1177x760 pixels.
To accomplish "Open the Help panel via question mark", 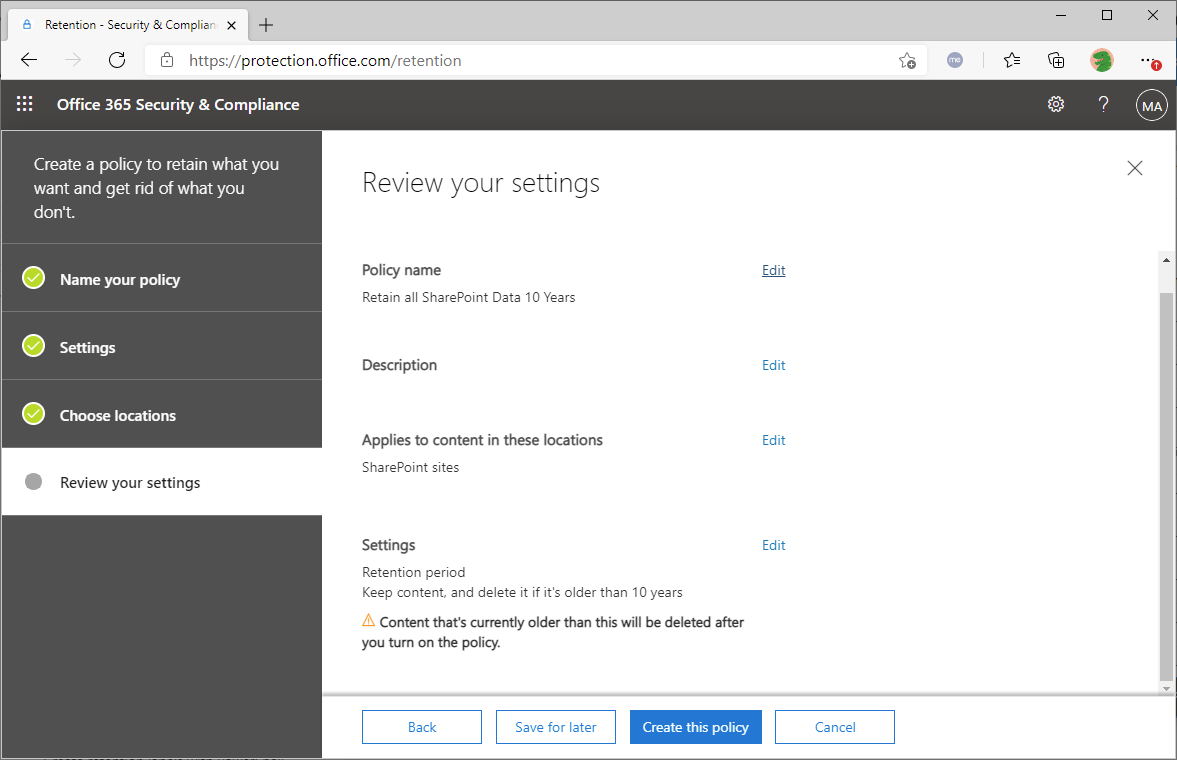I will 1102,104.
